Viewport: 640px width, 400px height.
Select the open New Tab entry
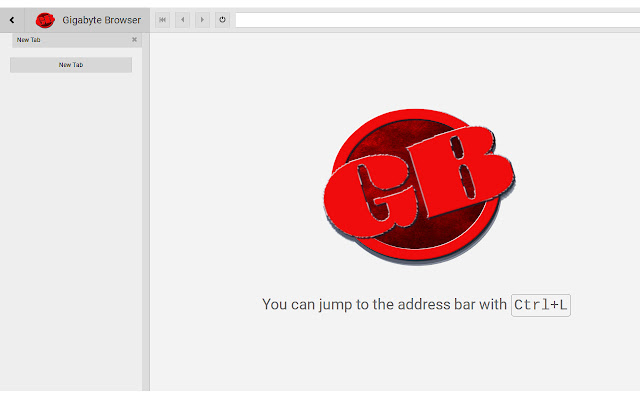coord(77,40)
